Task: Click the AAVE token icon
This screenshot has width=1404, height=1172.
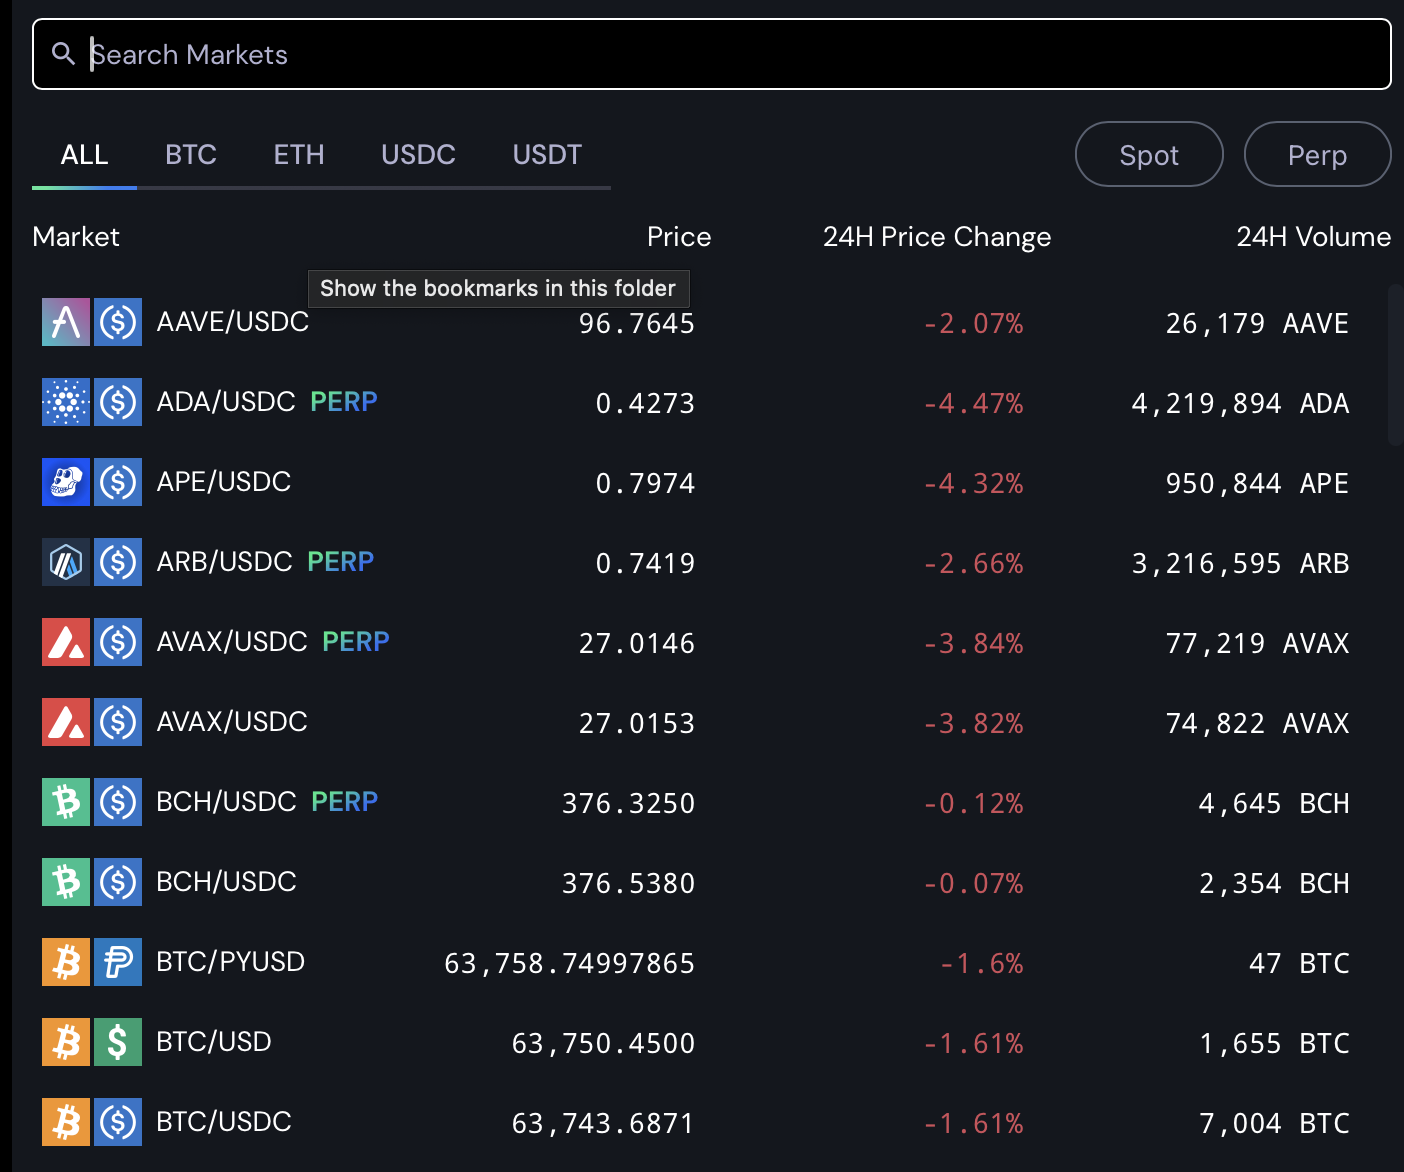Action: (x=66, y=322)
